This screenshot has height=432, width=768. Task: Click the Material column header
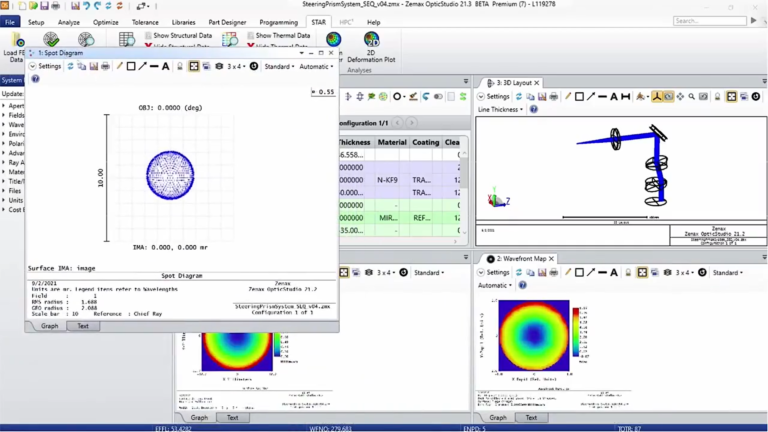click(392, 142)
